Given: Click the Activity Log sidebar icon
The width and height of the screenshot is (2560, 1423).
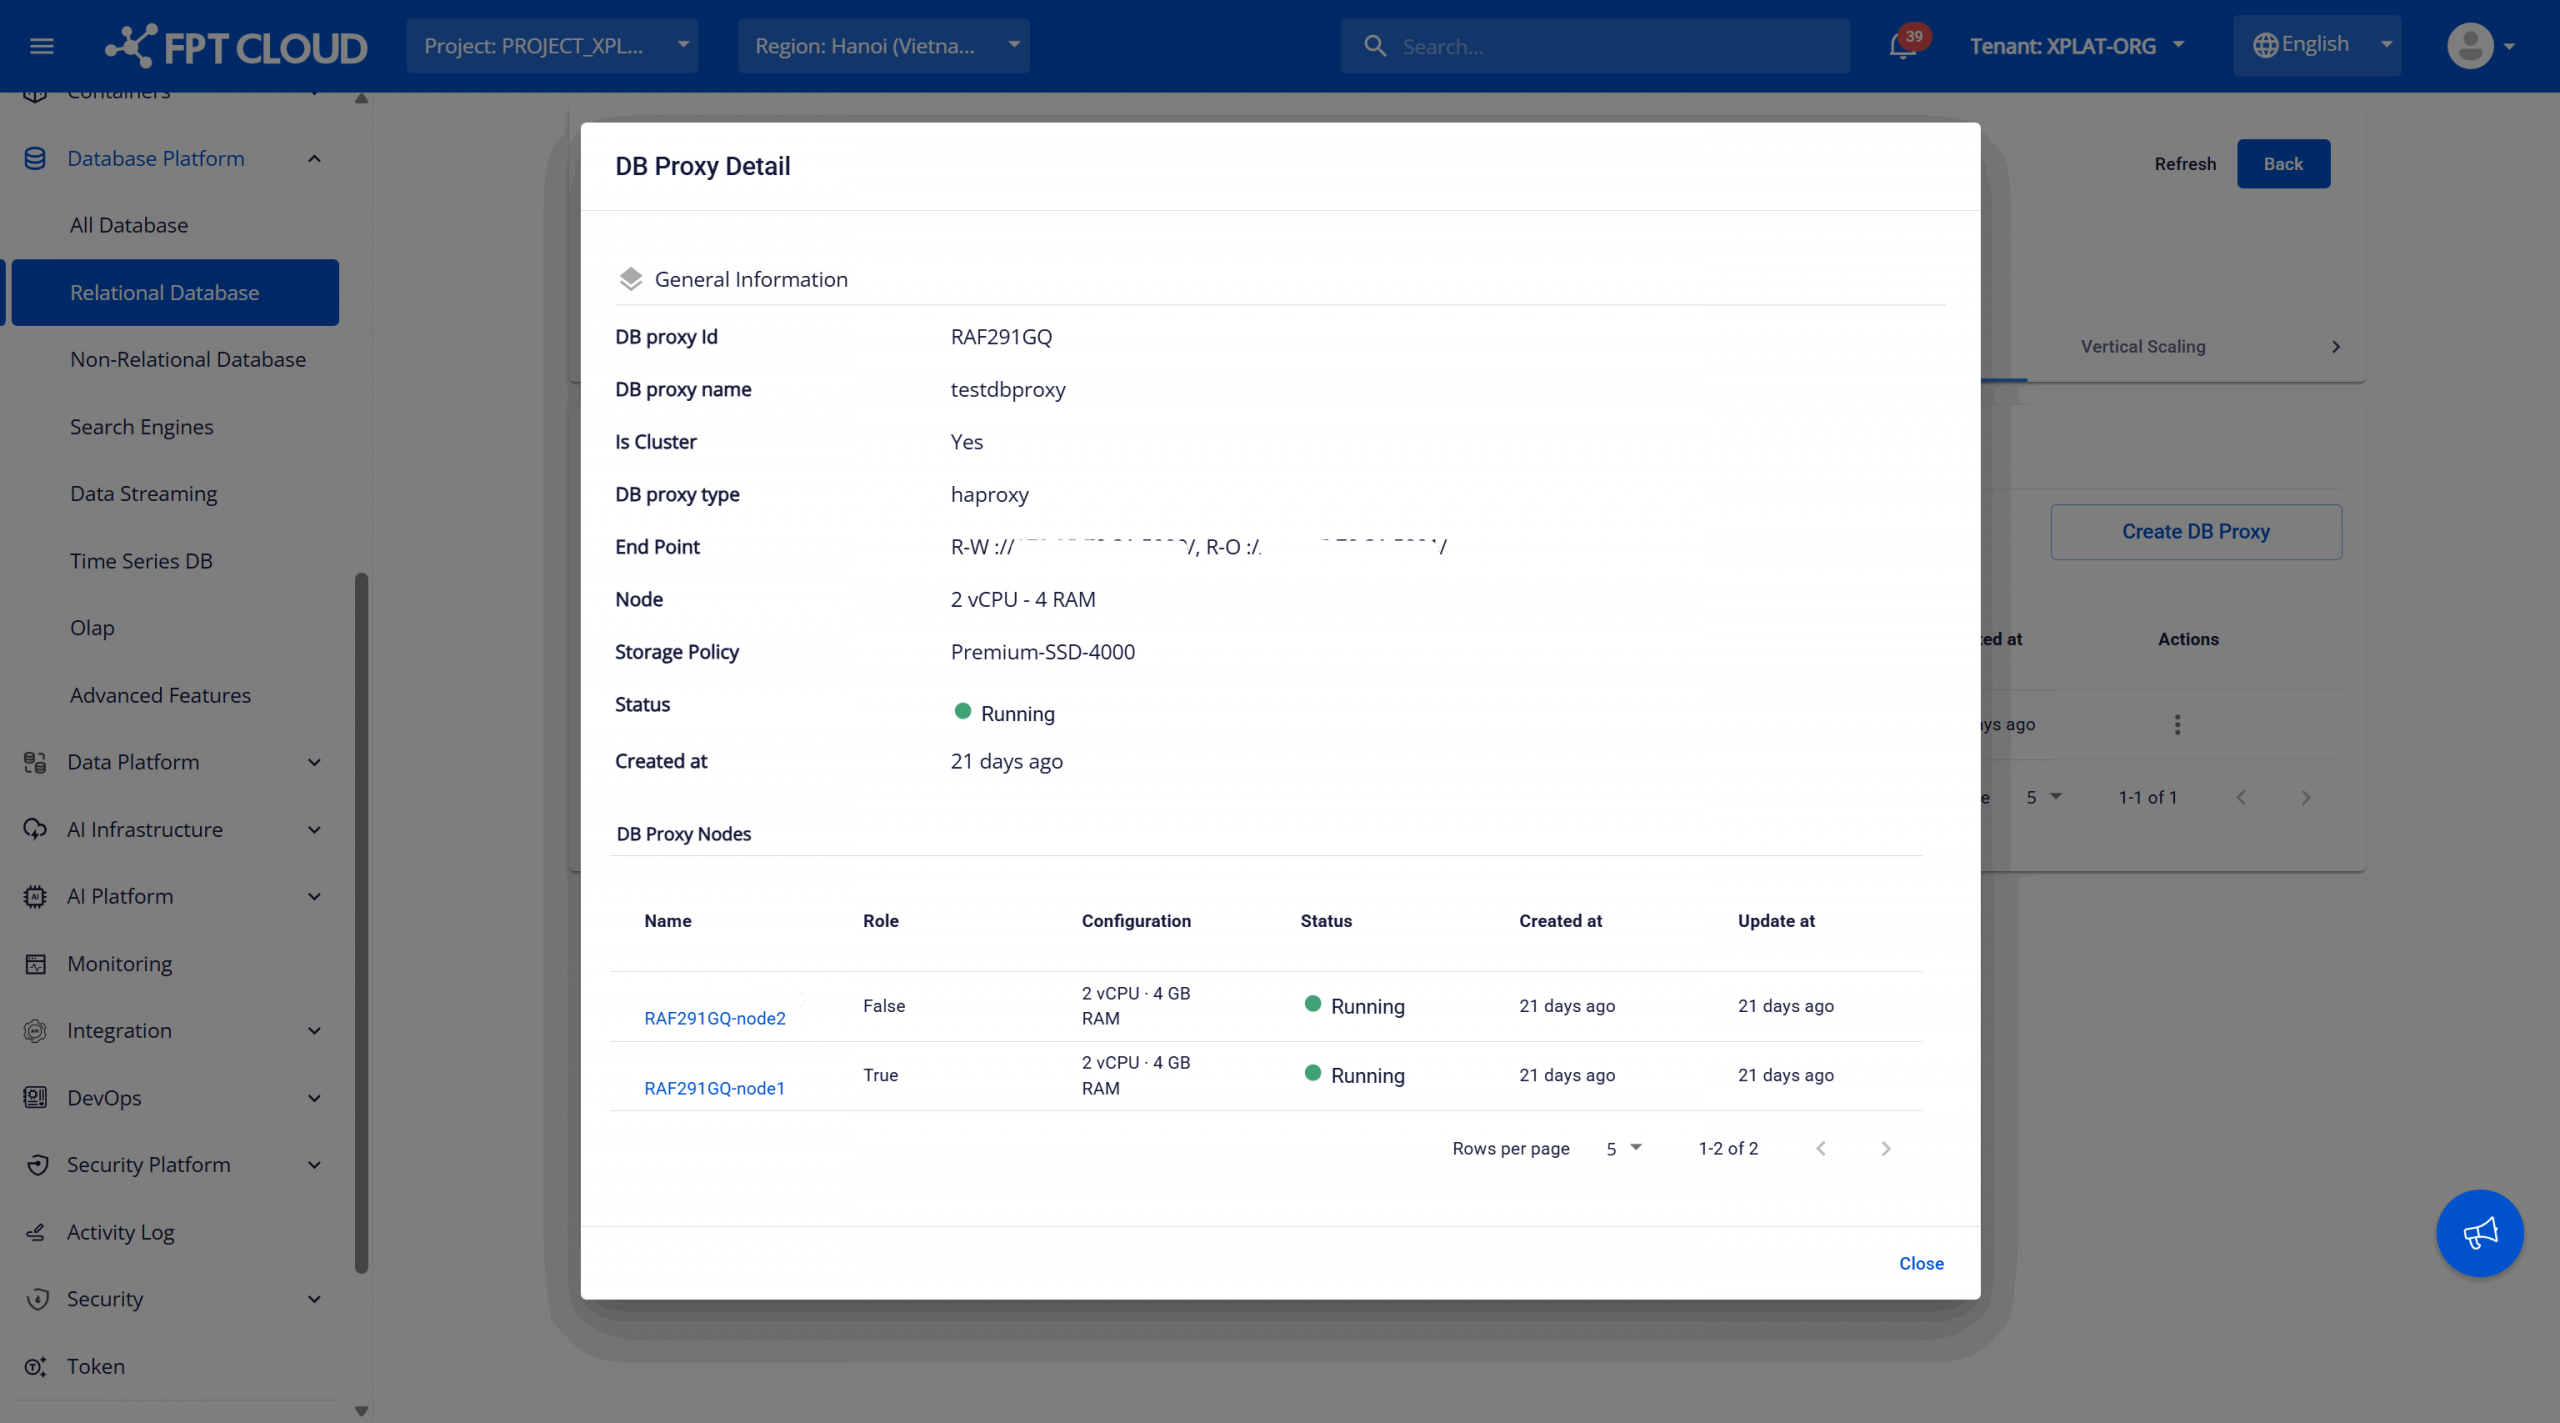Looking at the screenshot, I should pos(36,1232).
